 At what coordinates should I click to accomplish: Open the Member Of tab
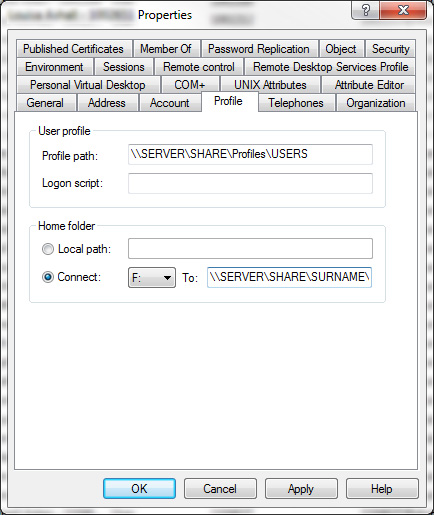click(166, 49)
